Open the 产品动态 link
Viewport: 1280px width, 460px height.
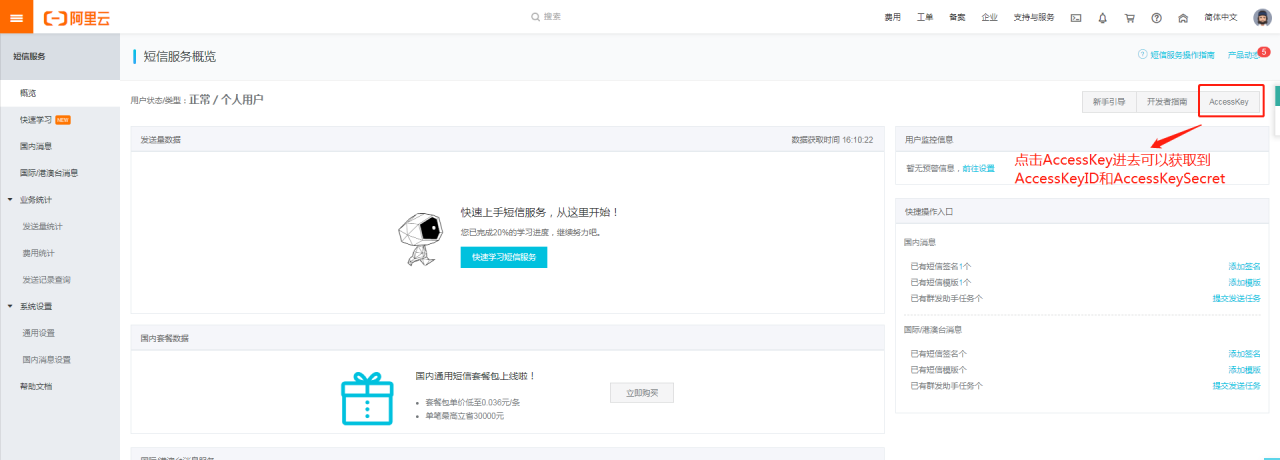coord(1242,55)
